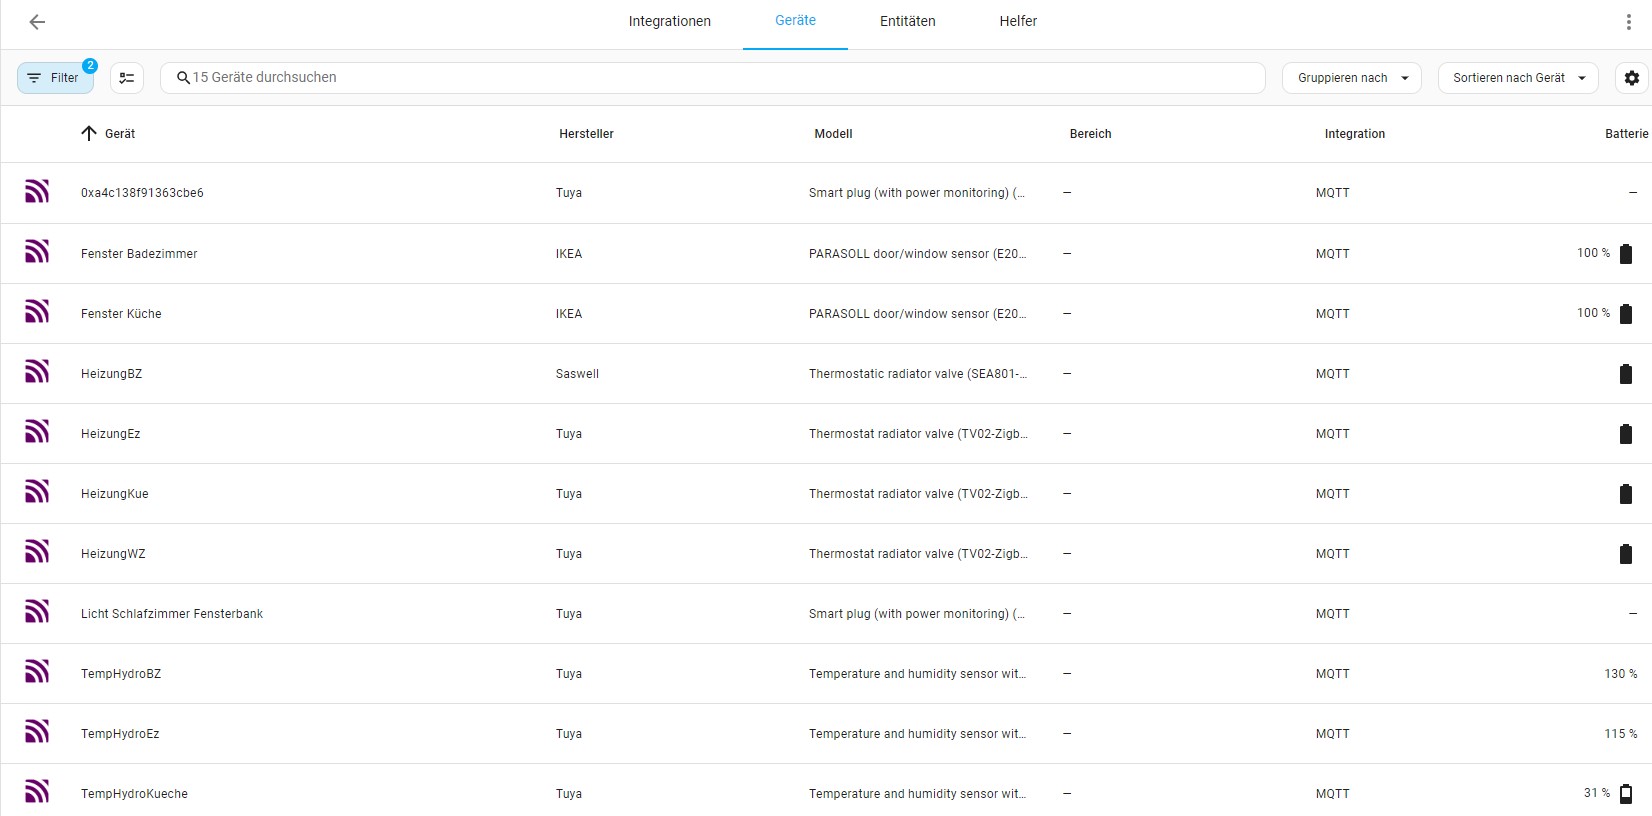Sort by Bereich column header
The height and width of the screenshot is (816, 1652).
[x=1091, y=134]
